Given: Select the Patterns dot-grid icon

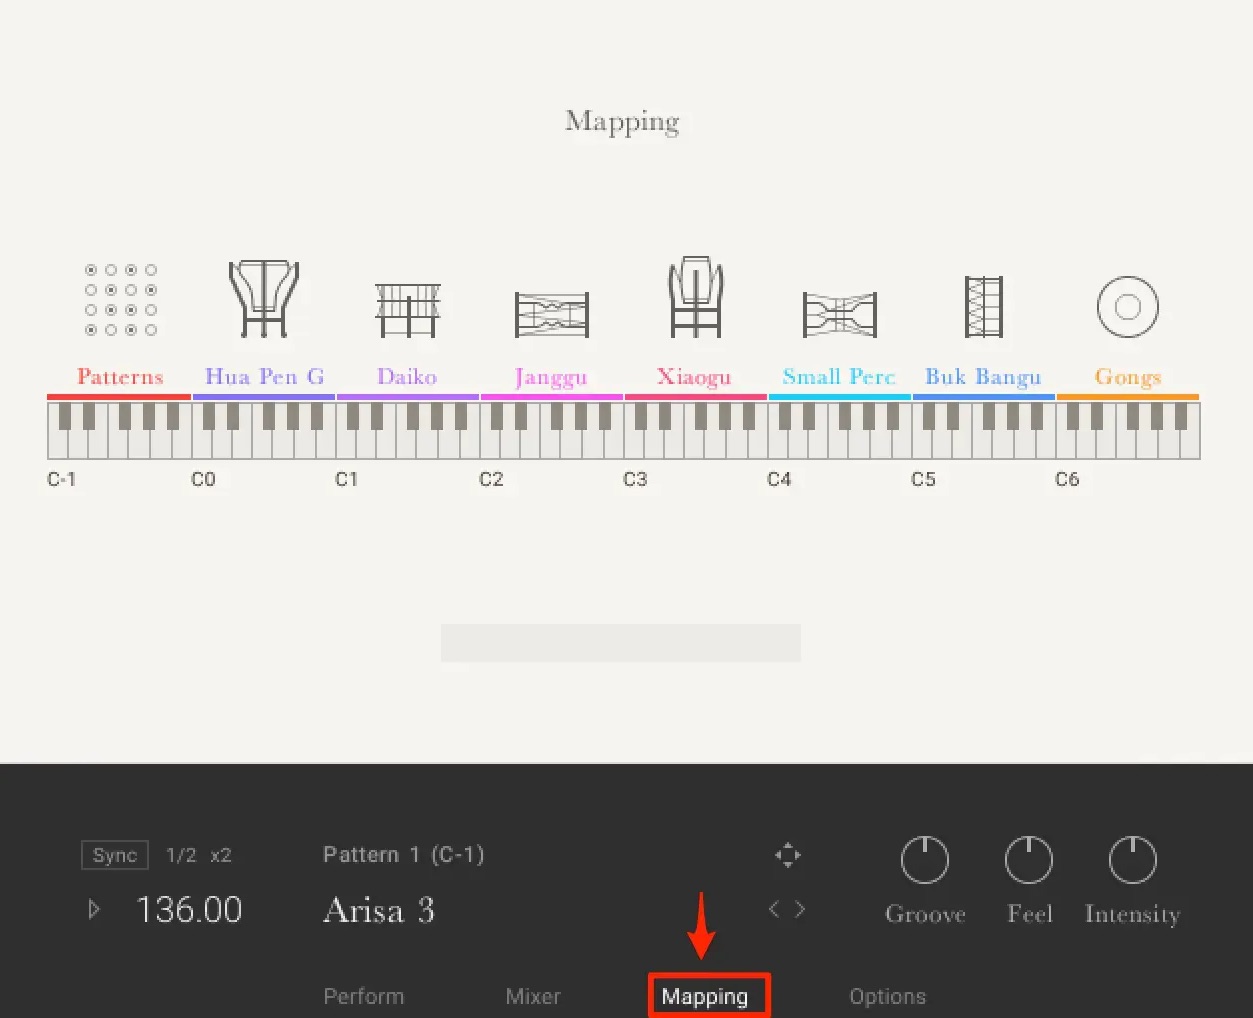Looking at the screenshot, I should (121, 300).
